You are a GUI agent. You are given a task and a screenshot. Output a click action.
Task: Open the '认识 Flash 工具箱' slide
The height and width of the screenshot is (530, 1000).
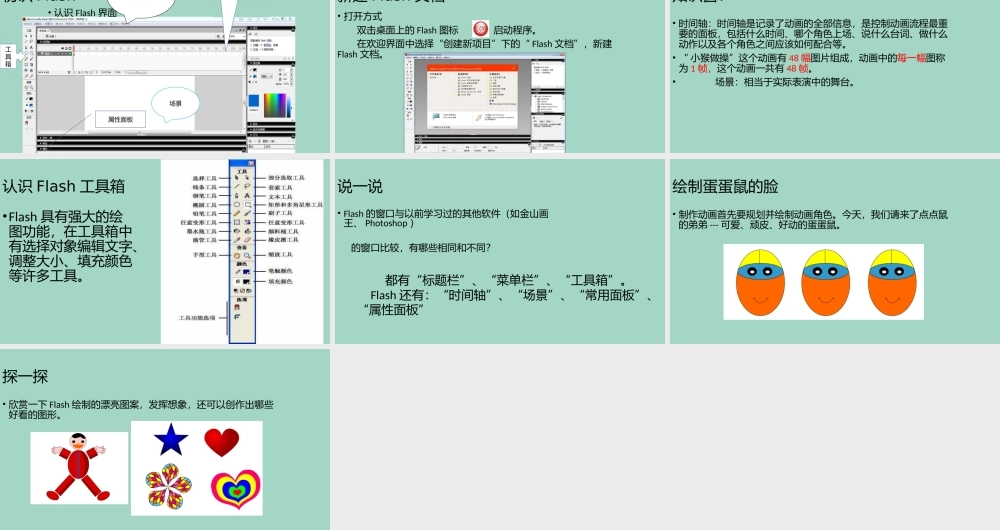(x=165, y=251)
